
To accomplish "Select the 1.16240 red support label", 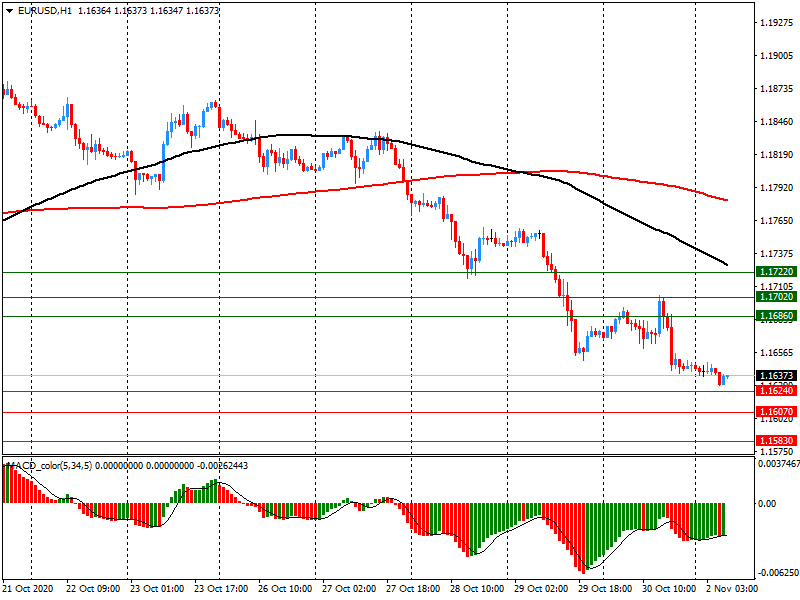I will coord(776,391).
